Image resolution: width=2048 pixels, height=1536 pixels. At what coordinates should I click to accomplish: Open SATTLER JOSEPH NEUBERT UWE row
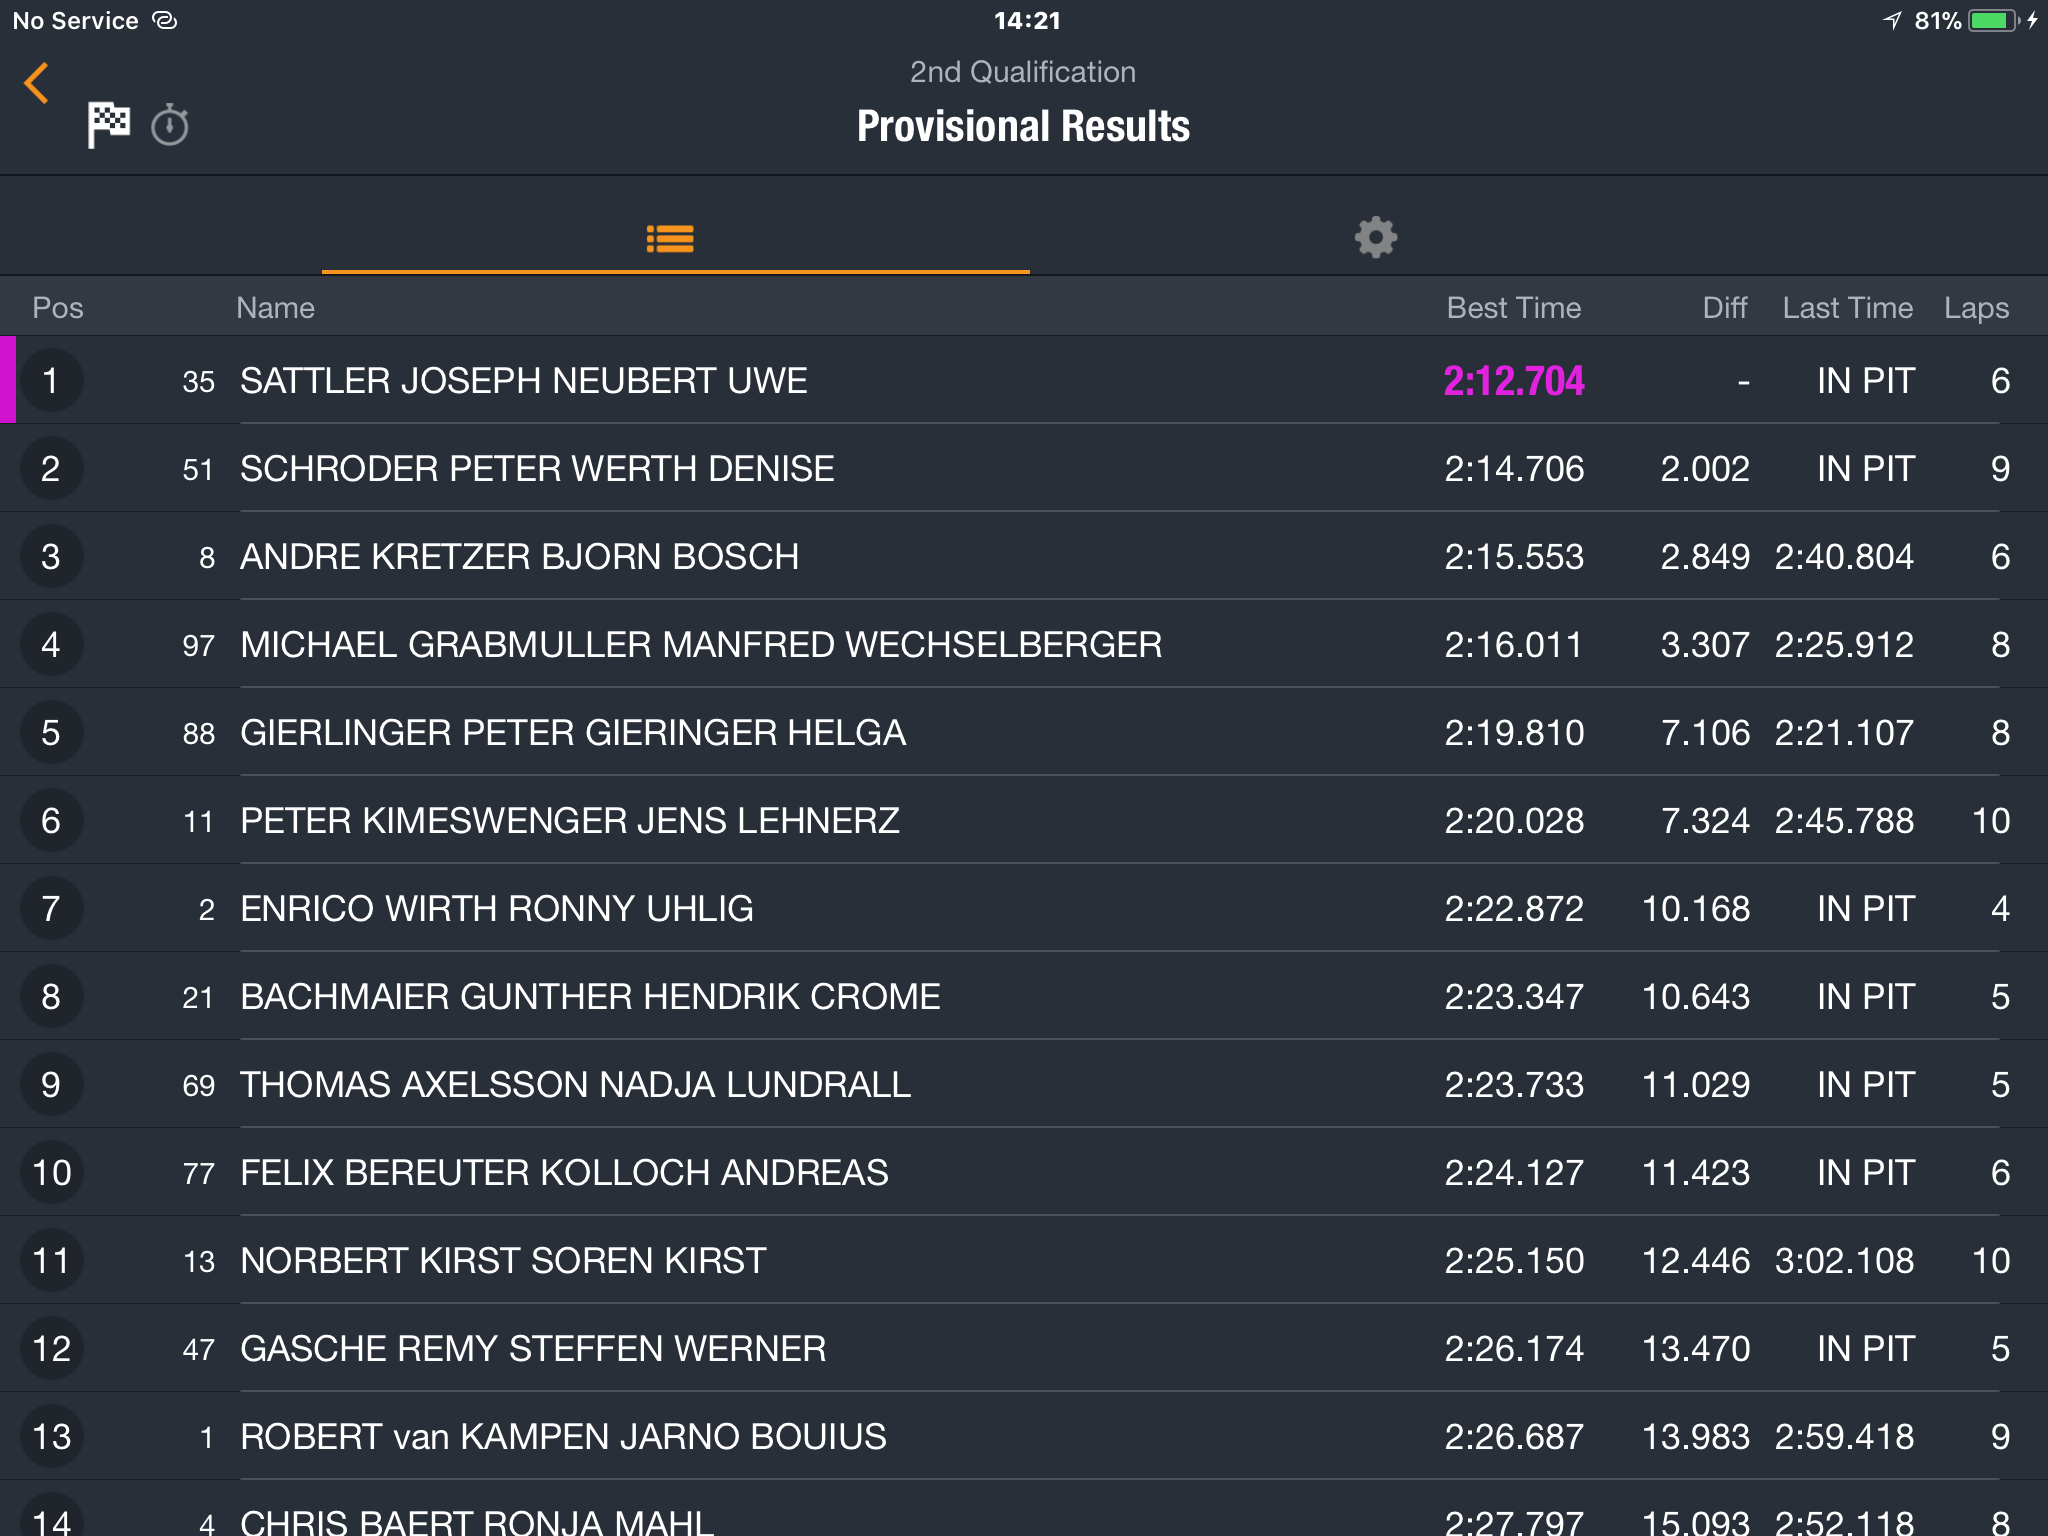click(x=1024, y=380)
